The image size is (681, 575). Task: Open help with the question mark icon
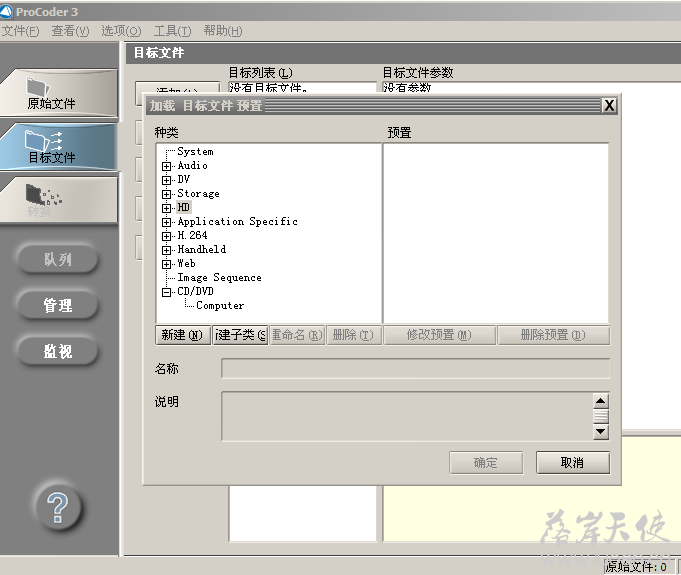tap(58, 508)
